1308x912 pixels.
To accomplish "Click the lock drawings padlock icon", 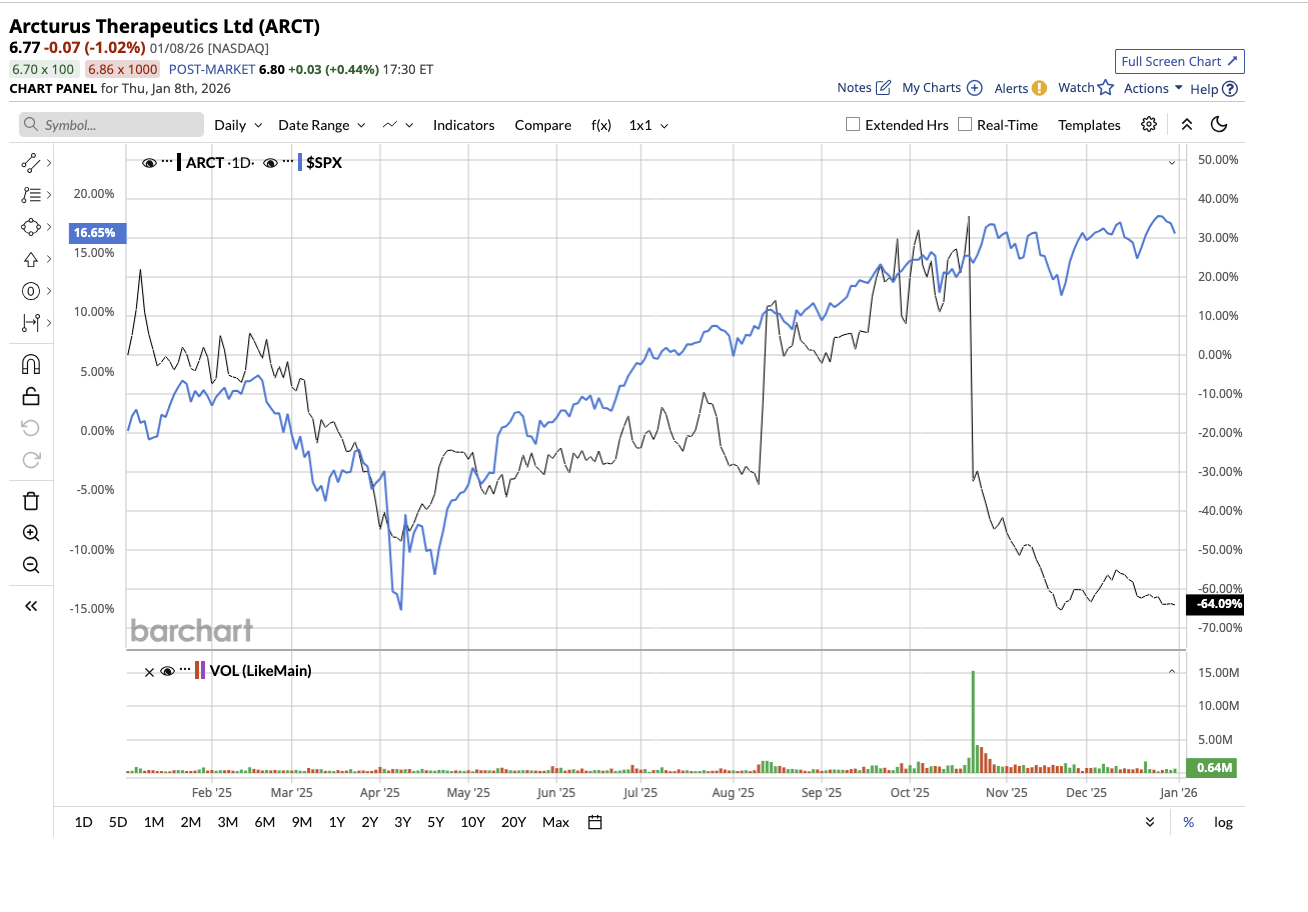I will pyautogui.click(x=31, y=396).
